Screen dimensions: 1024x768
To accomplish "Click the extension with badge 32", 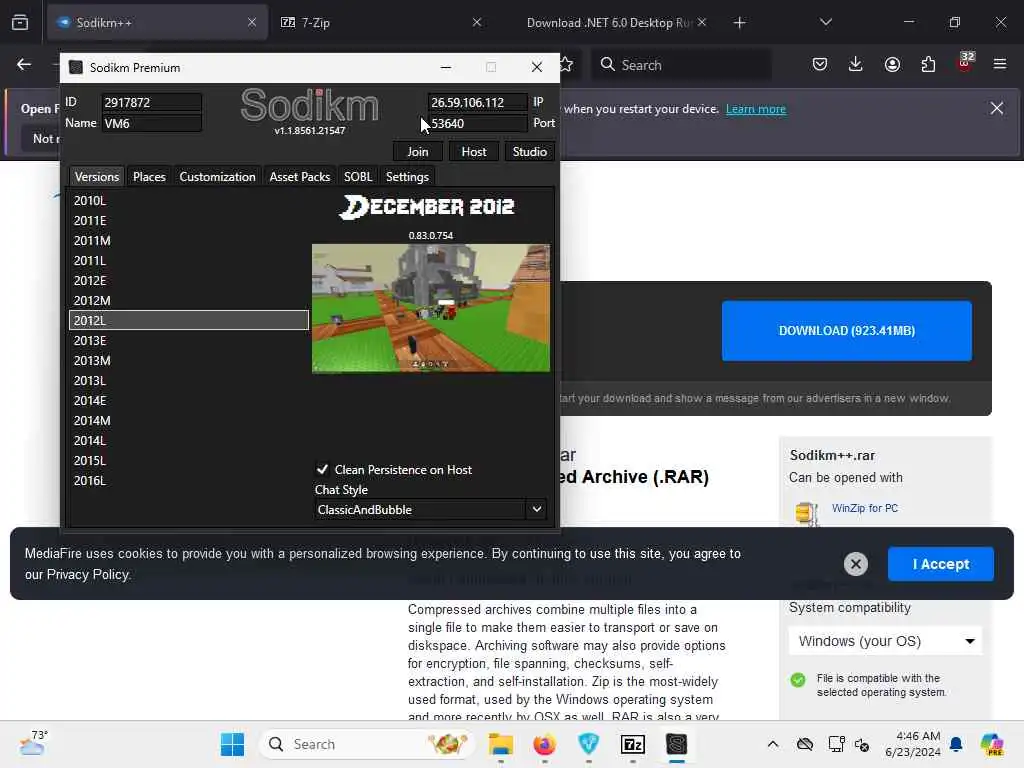I will click(965, 63).
